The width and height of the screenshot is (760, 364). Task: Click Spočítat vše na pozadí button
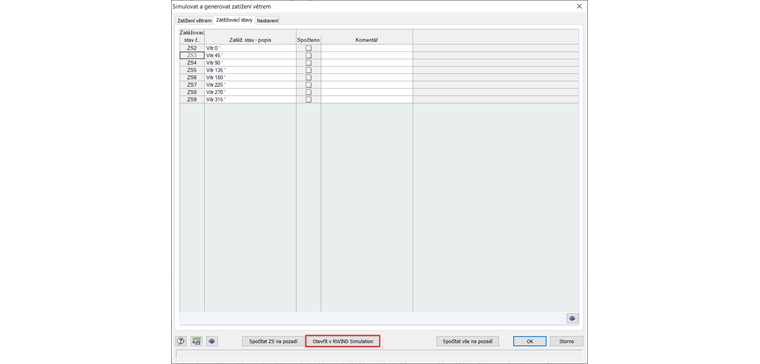(x=468, y=341)
